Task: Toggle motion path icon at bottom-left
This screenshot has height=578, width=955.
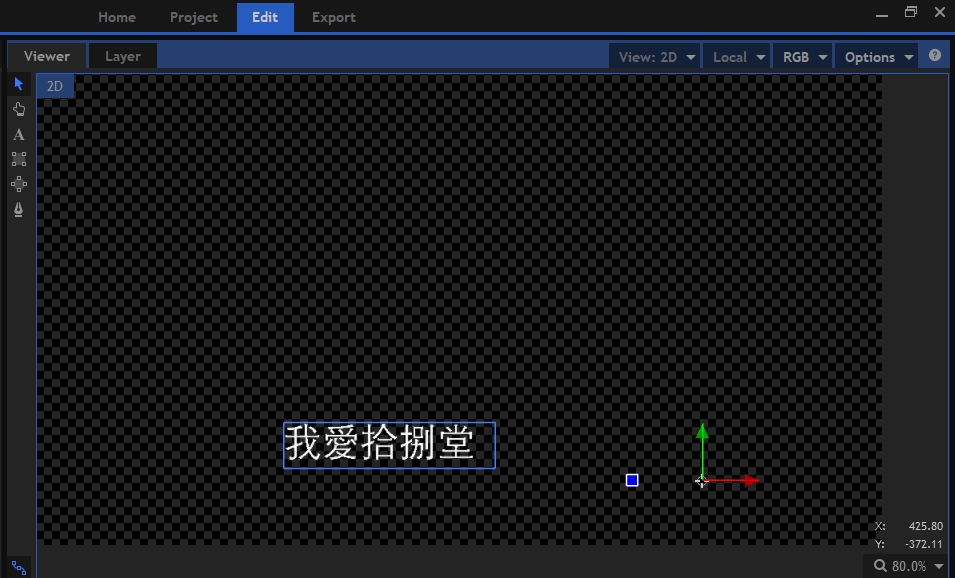Action: click(19, 567)
